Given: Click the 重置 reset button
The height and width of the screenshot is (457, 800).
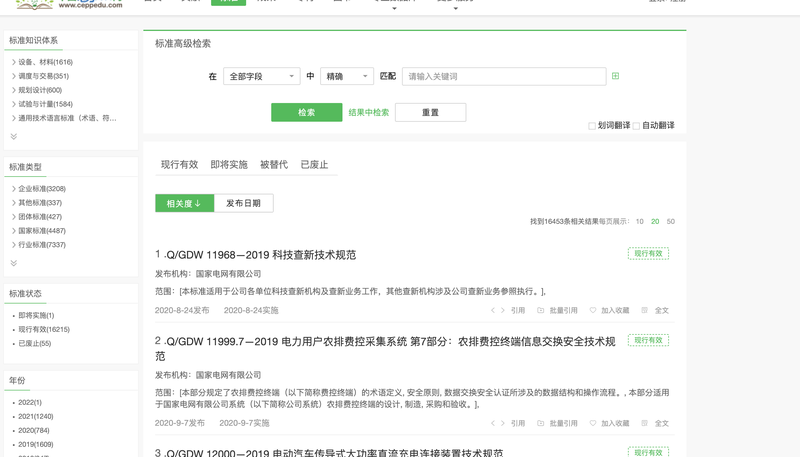Looking at the screenshot, I should point(430,112).
